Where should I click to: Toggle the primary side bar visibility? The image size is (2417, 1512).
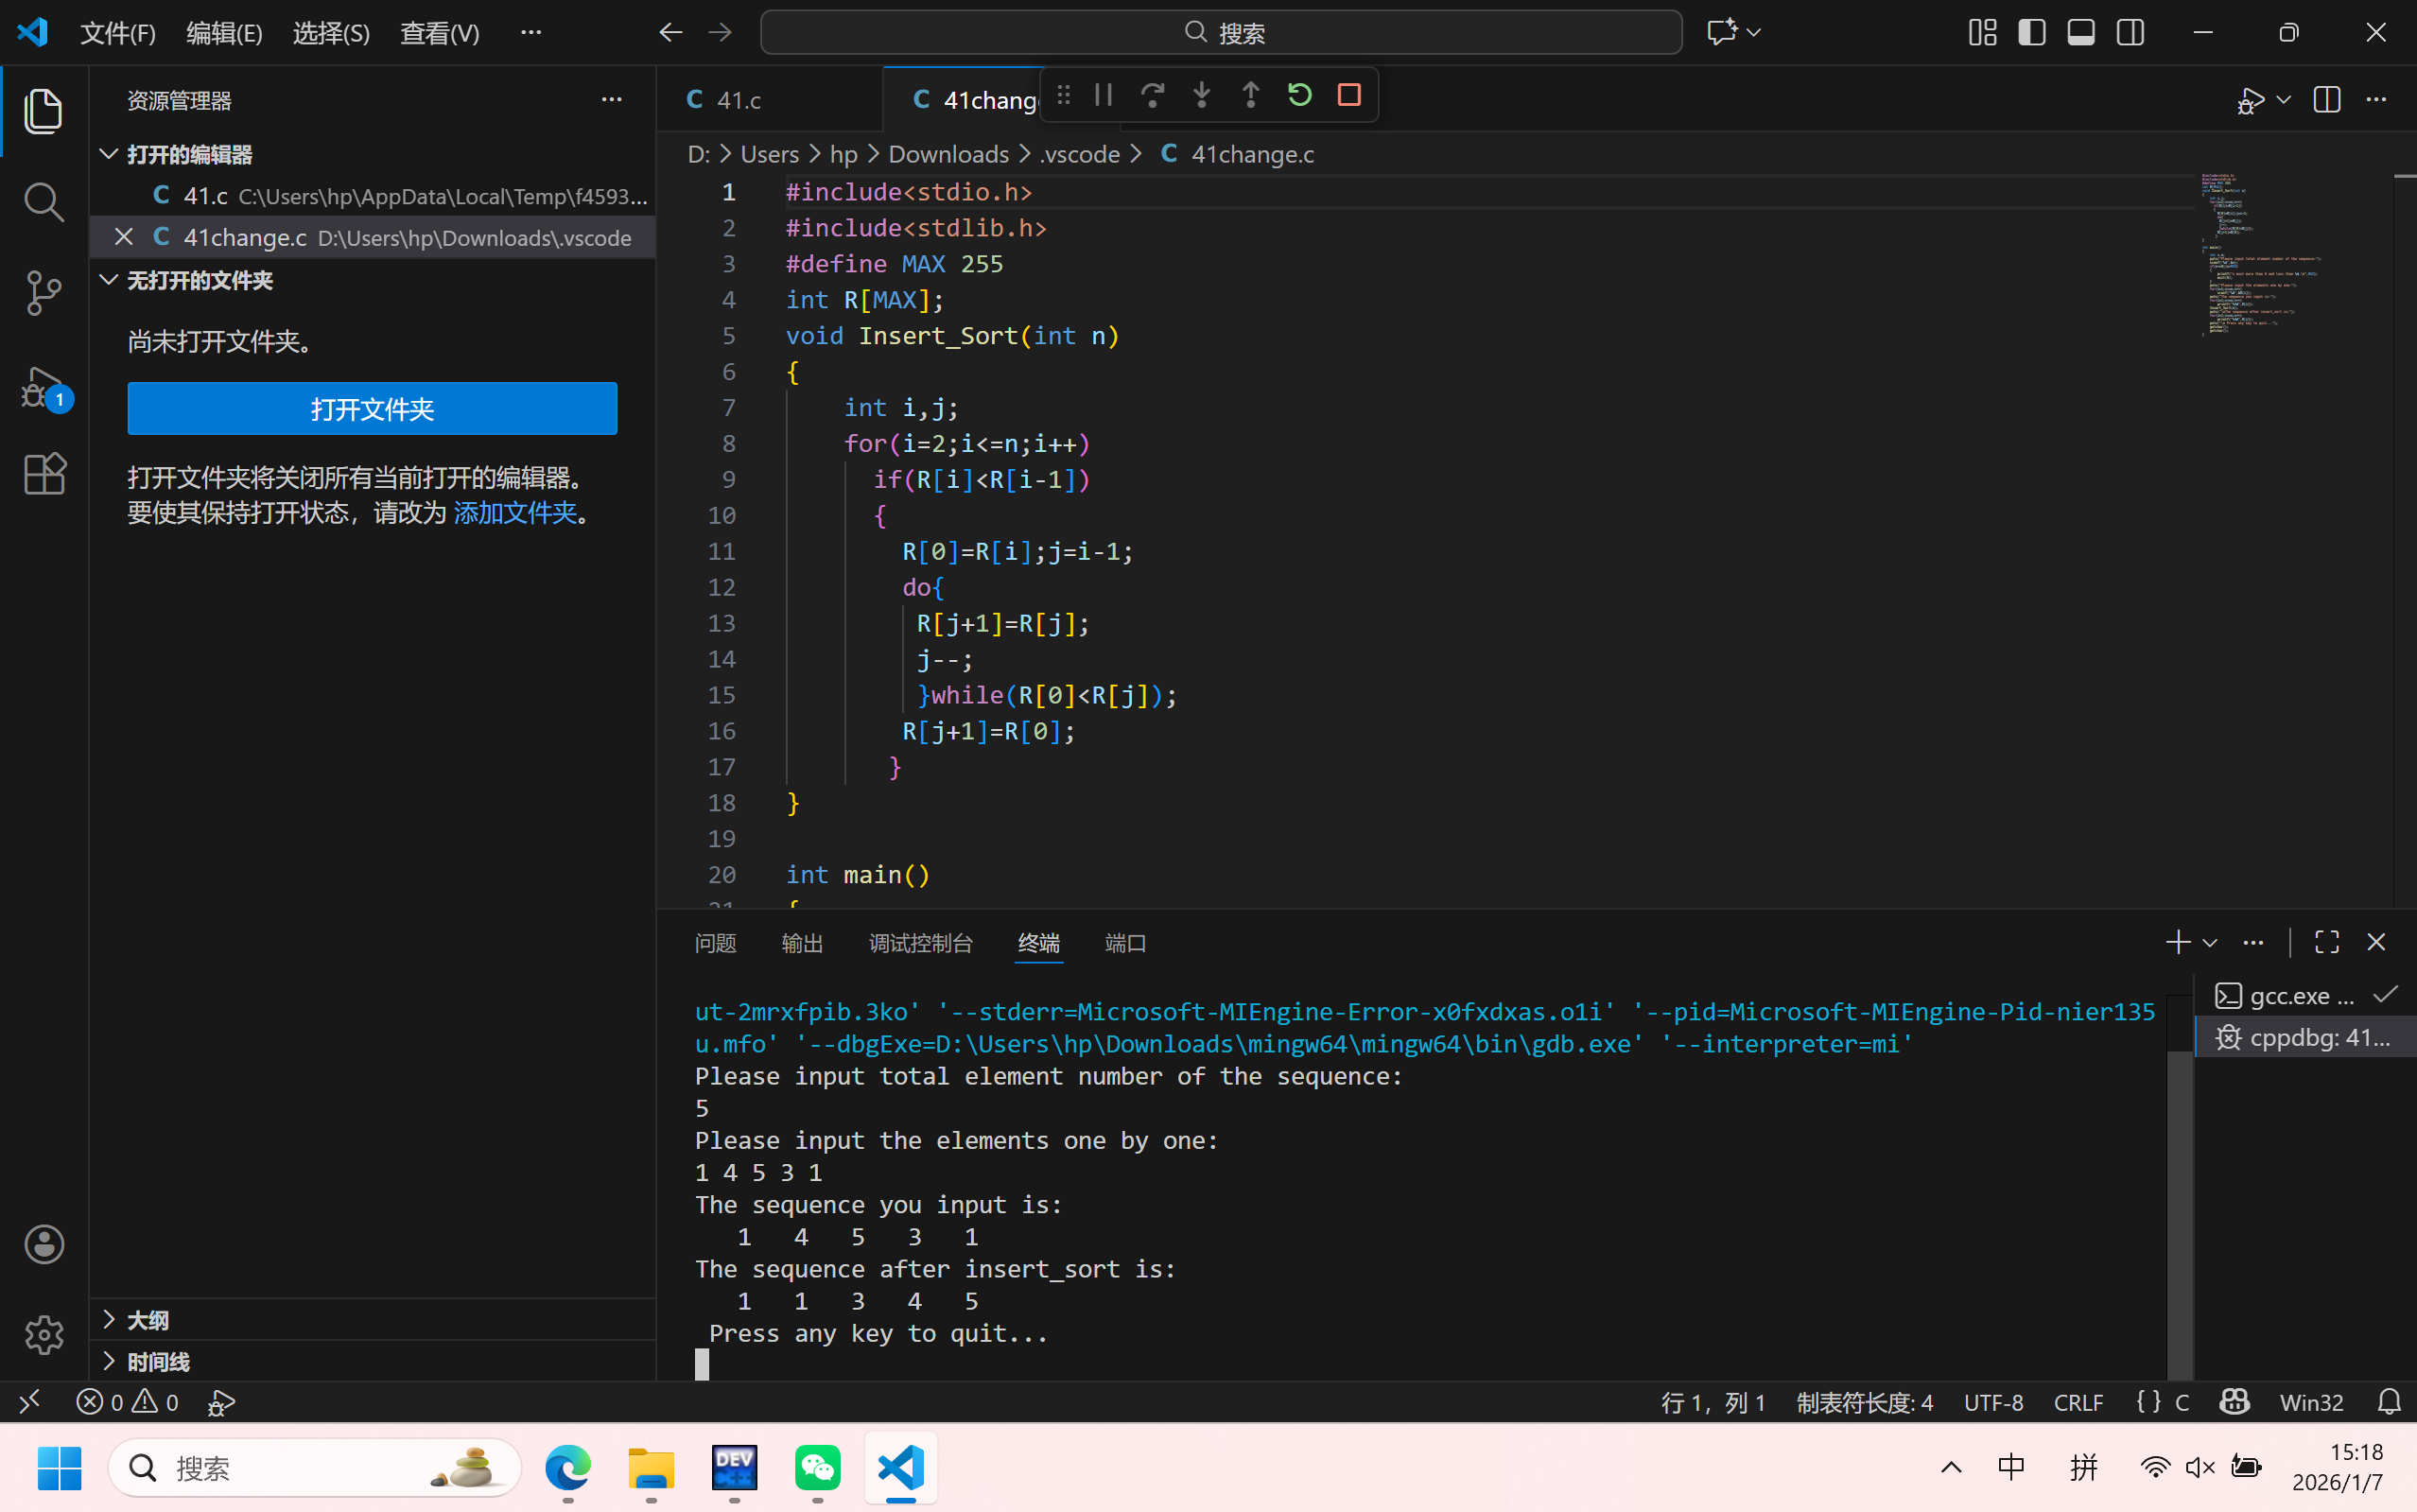[x=2031, y=33]
